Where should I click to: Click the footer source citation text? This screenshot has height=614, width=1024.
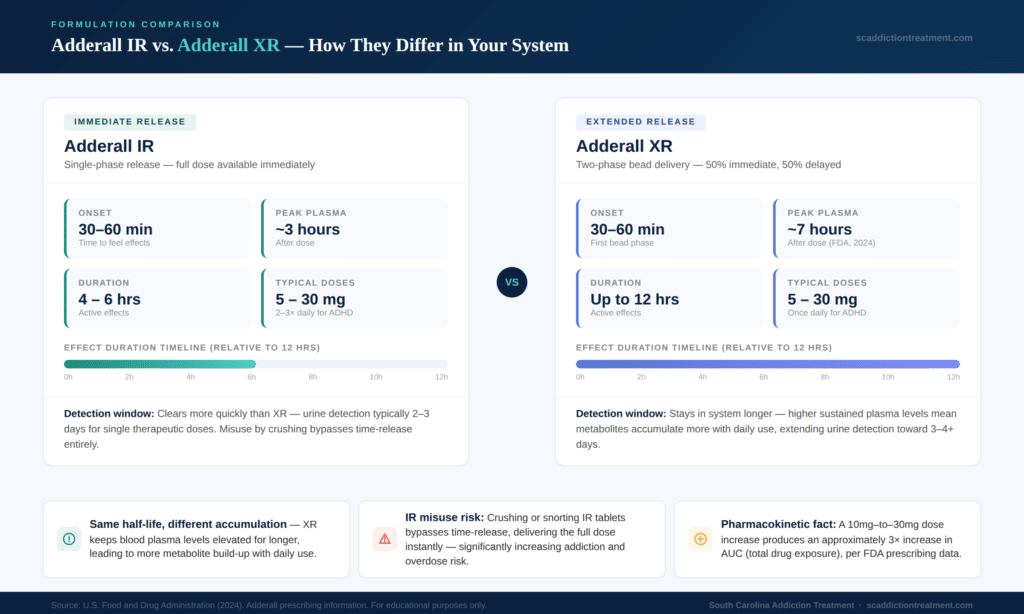(x=268, y=606)
